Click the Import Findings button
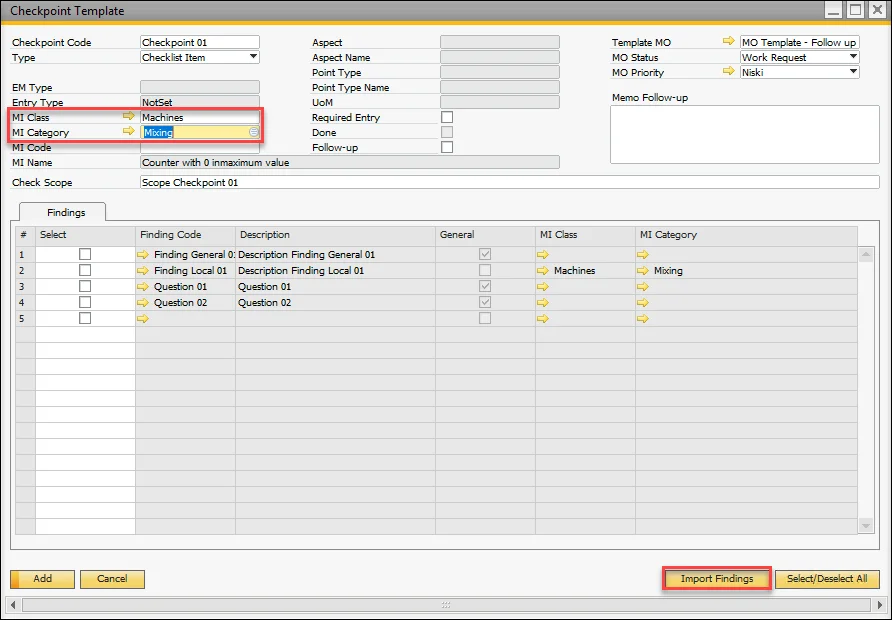This screenshot has height=620, width=892. point(717,579)
